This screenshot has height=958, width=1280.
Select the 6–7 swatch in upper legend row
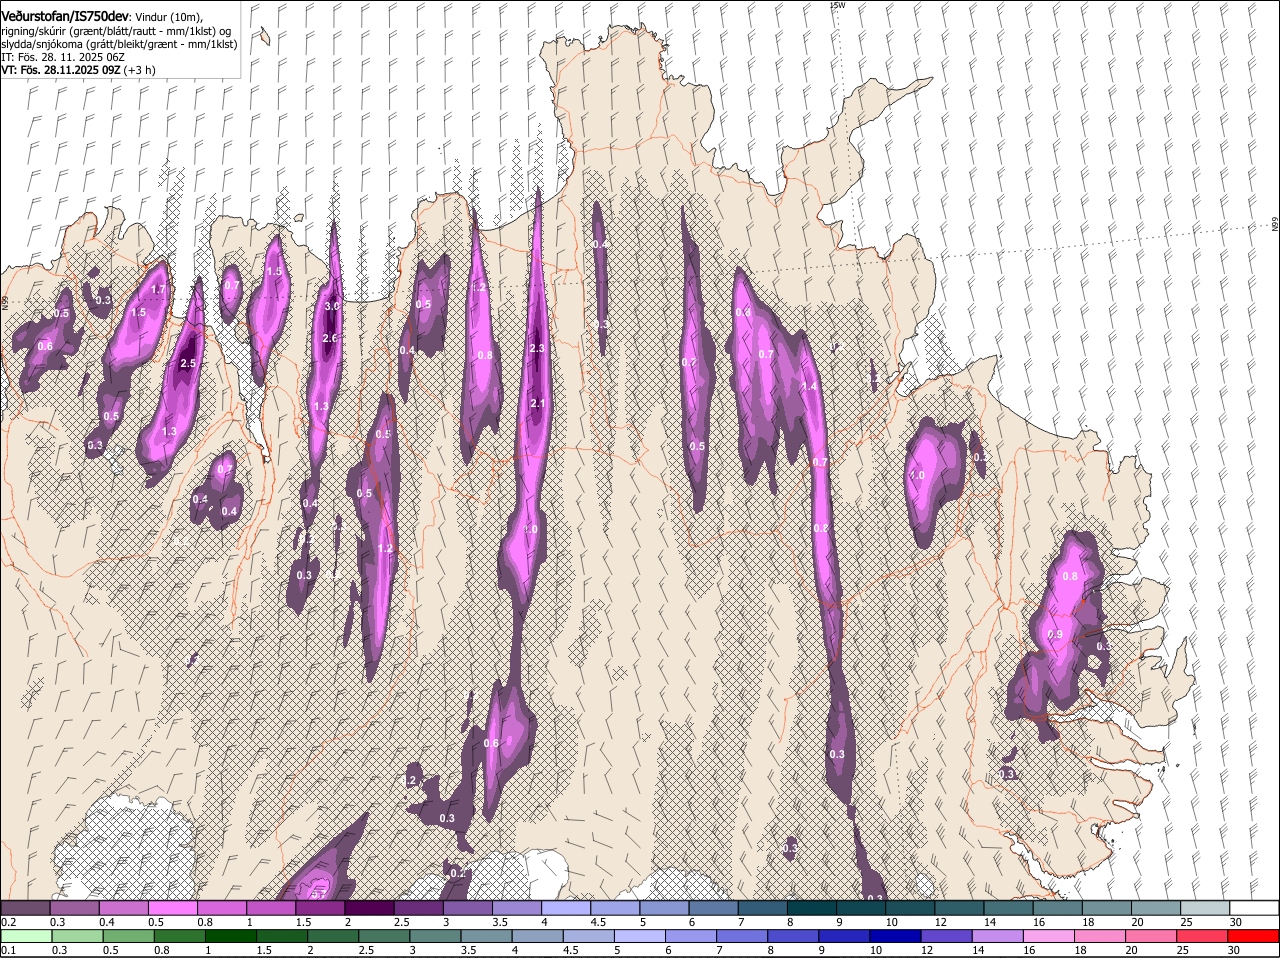713,907
